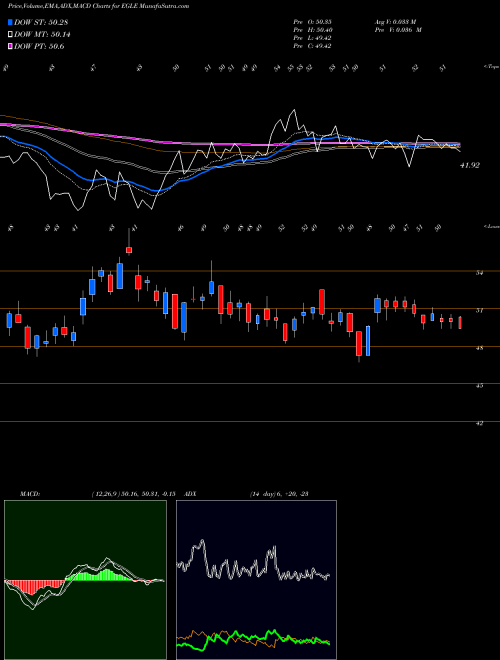This screenshot has height=660, width=500.
Task: Click the 41.92 label beside the EMA lines
Action: pyautogui.click(x=469, y=166)
